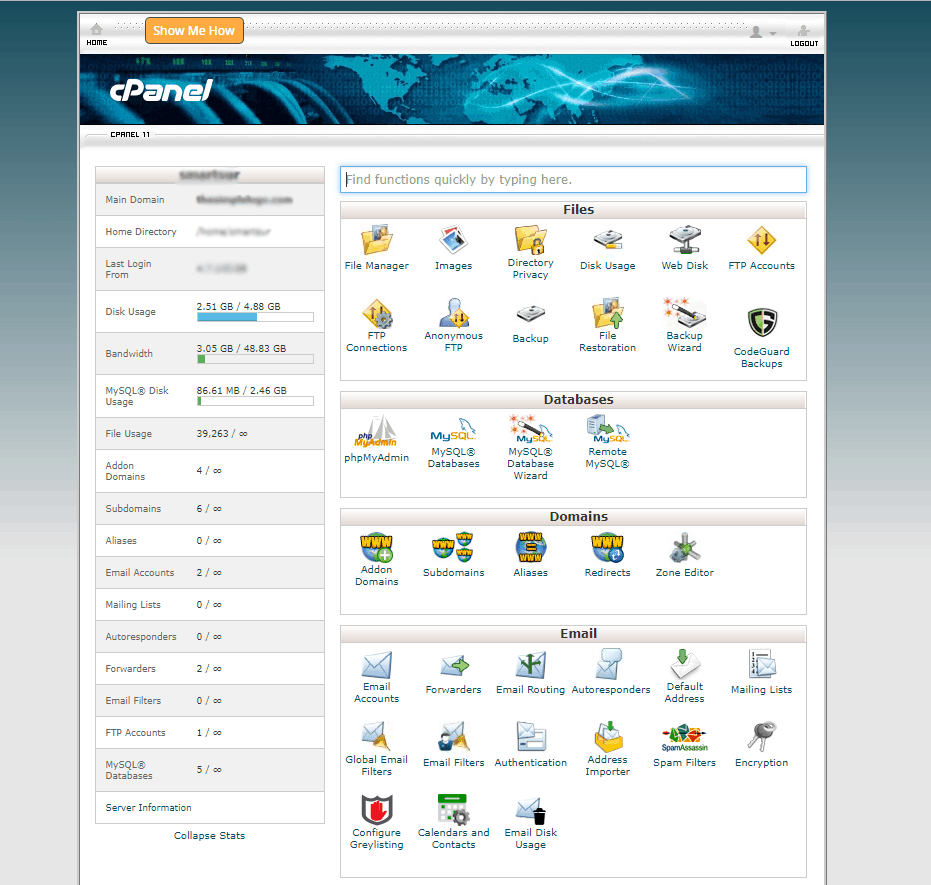
Task: Open the Encryption keys icon
Action: pyautogui.click(x=762, y=736)
